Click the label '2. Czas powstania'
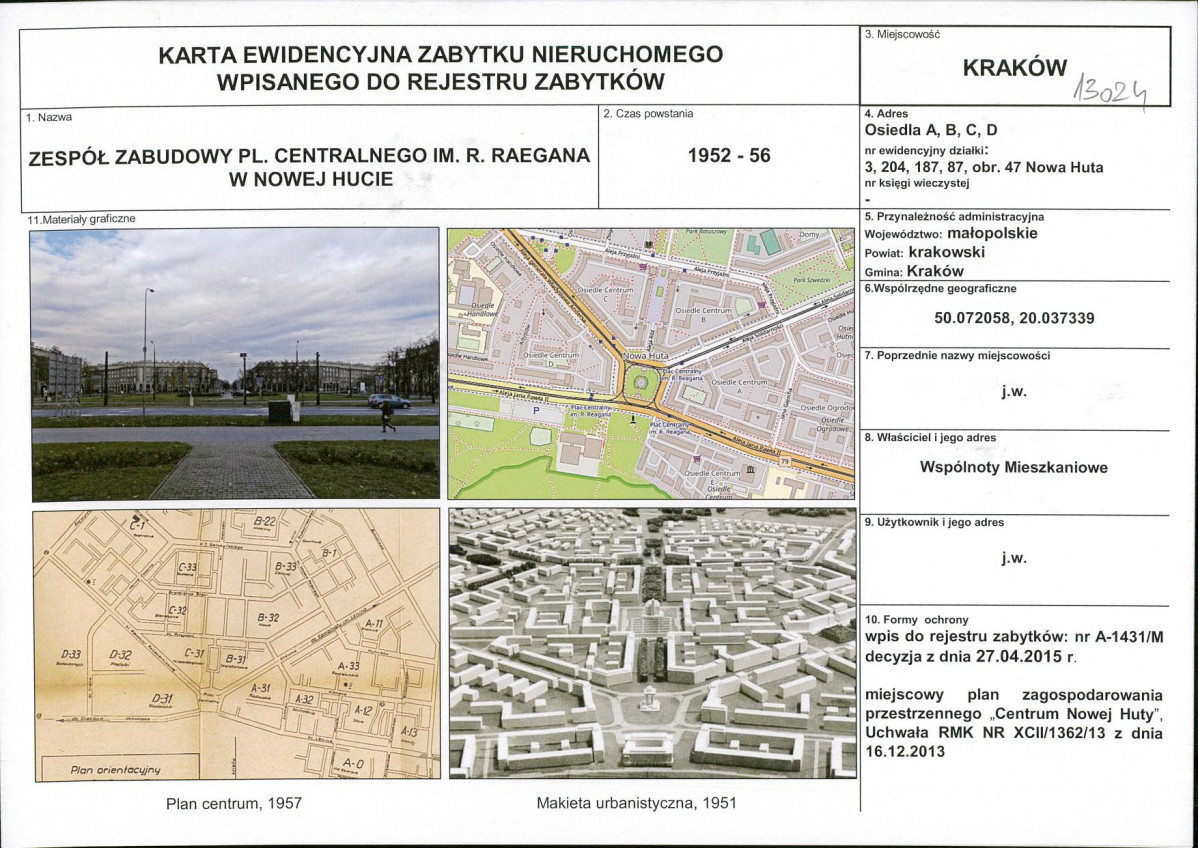This screenshot has height=848, width=1198. pyautogui.click(x=648, y=114)
